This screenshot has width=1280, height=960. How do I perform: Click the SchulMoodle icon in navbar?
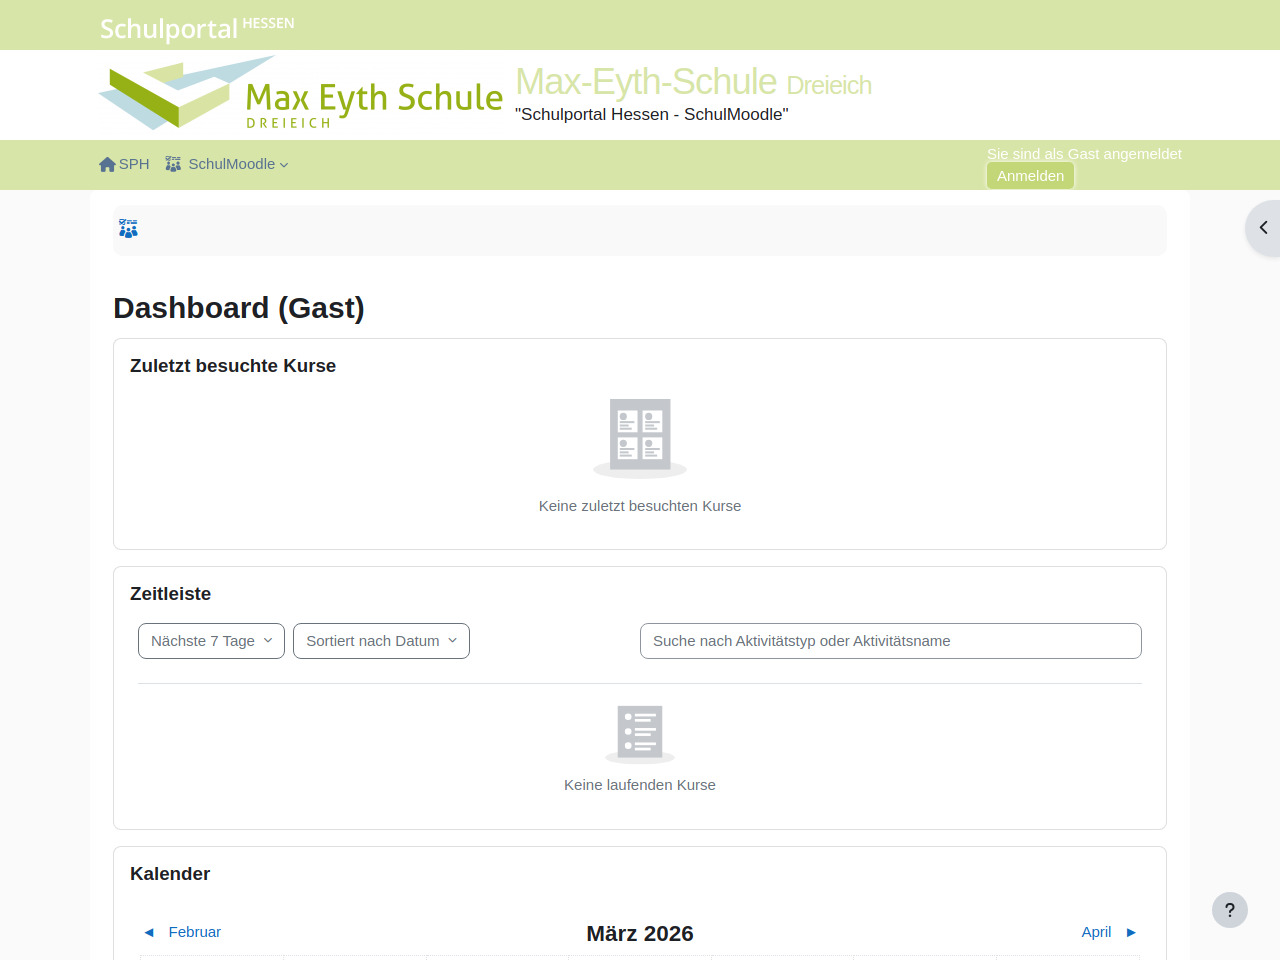[173, 164]
